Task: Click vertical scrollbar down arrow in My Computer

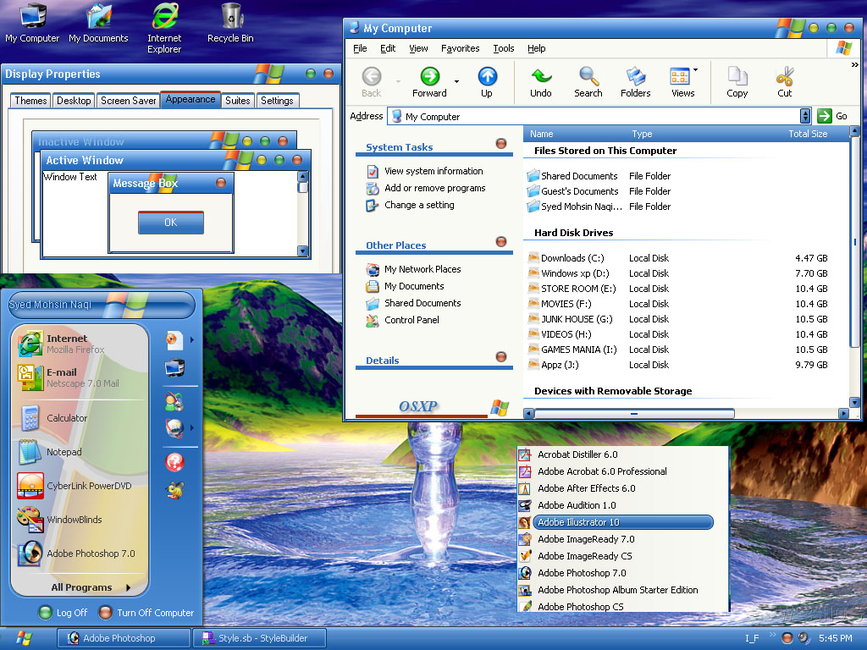Action: tap(854, 402)
